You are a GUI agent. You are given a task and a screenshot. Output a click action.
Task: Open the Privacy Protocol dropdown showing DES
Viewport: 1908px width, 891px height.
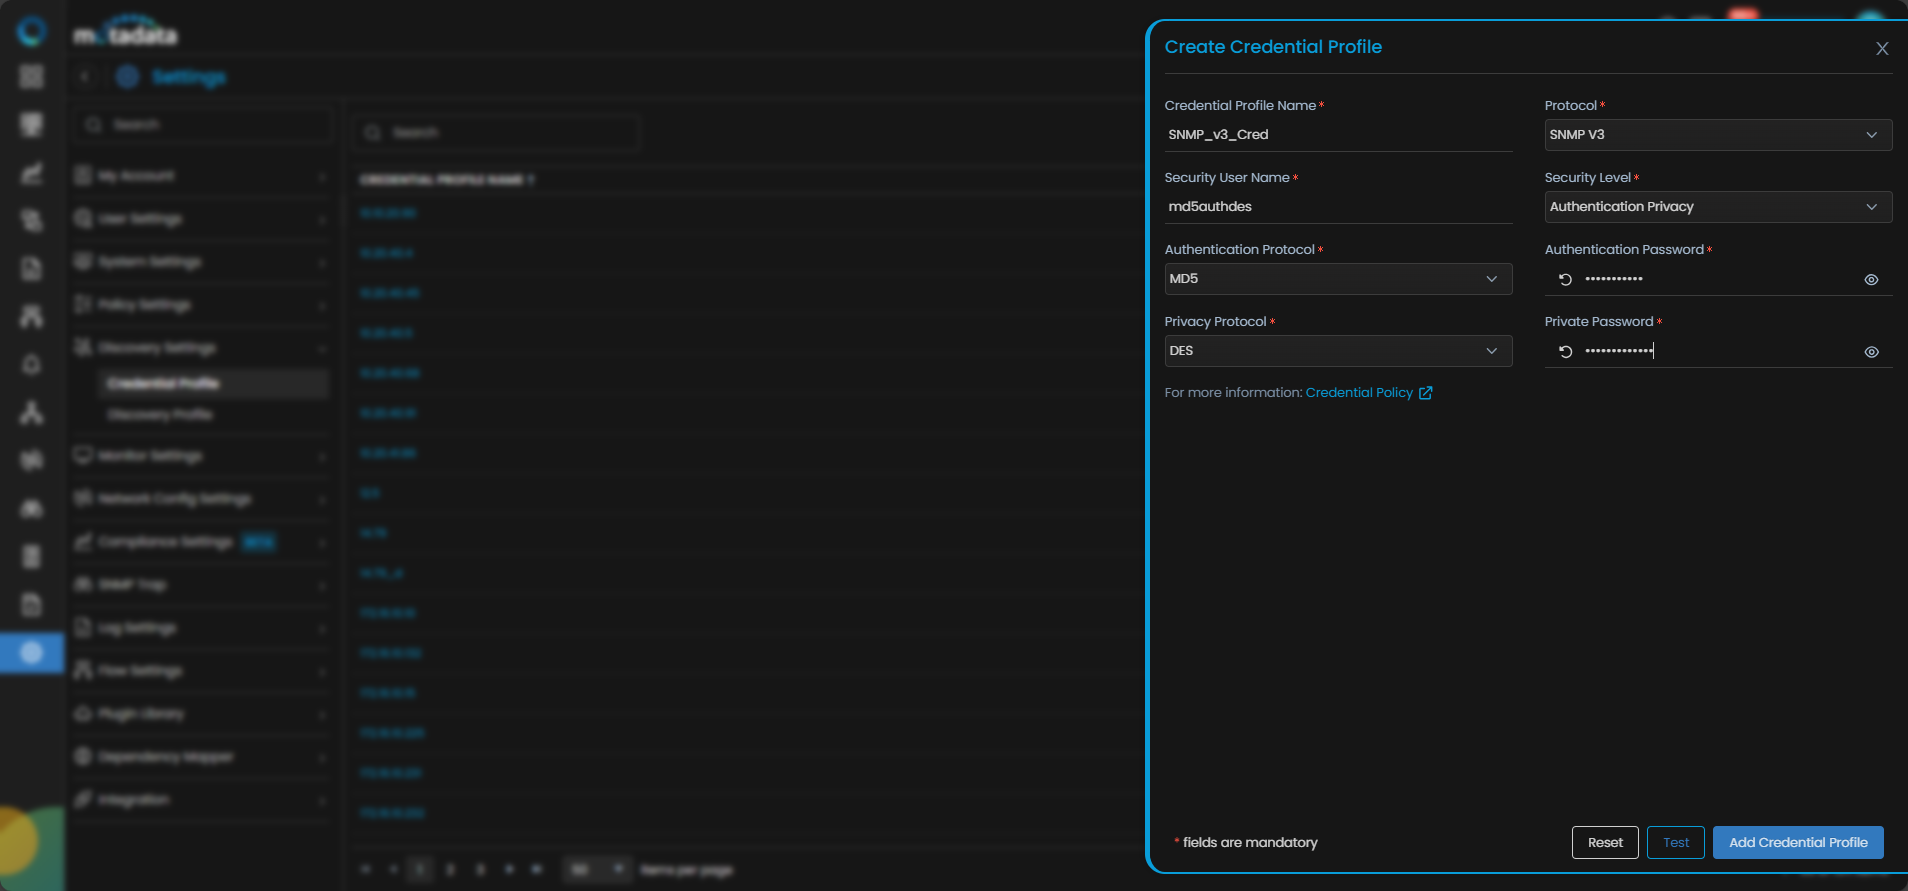(1338, 350)
